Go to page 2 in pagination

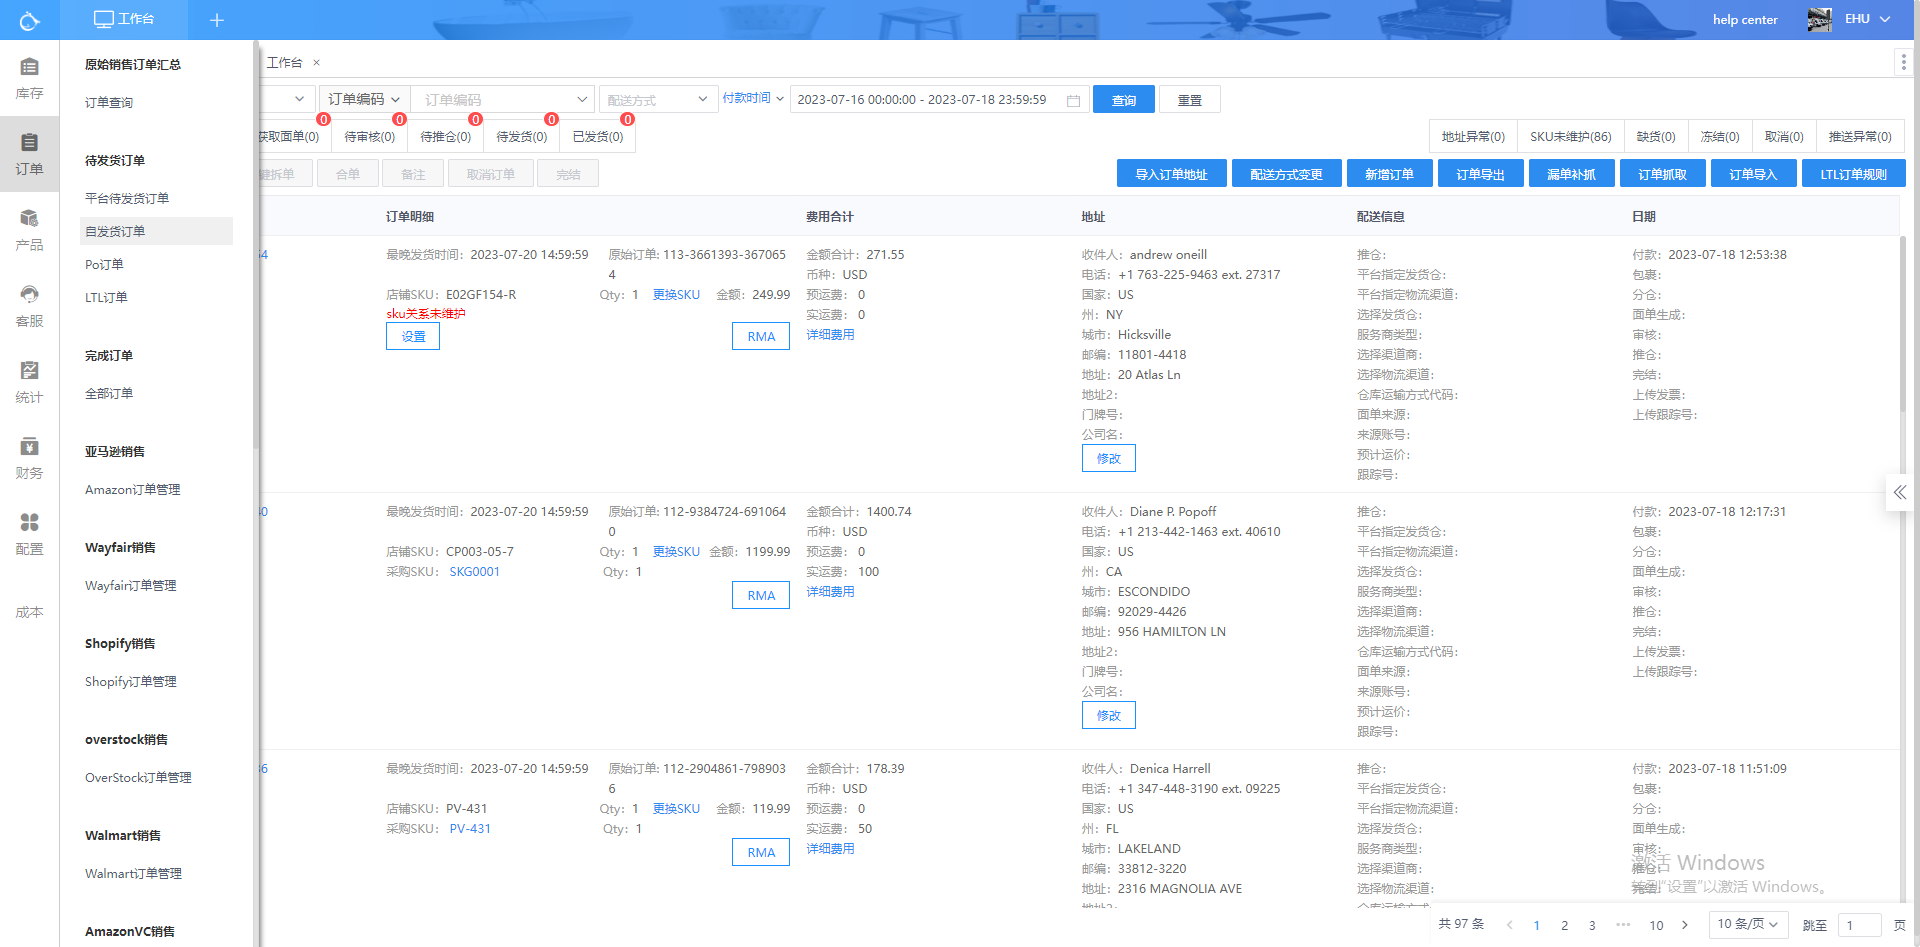(x=1565, y=925)
